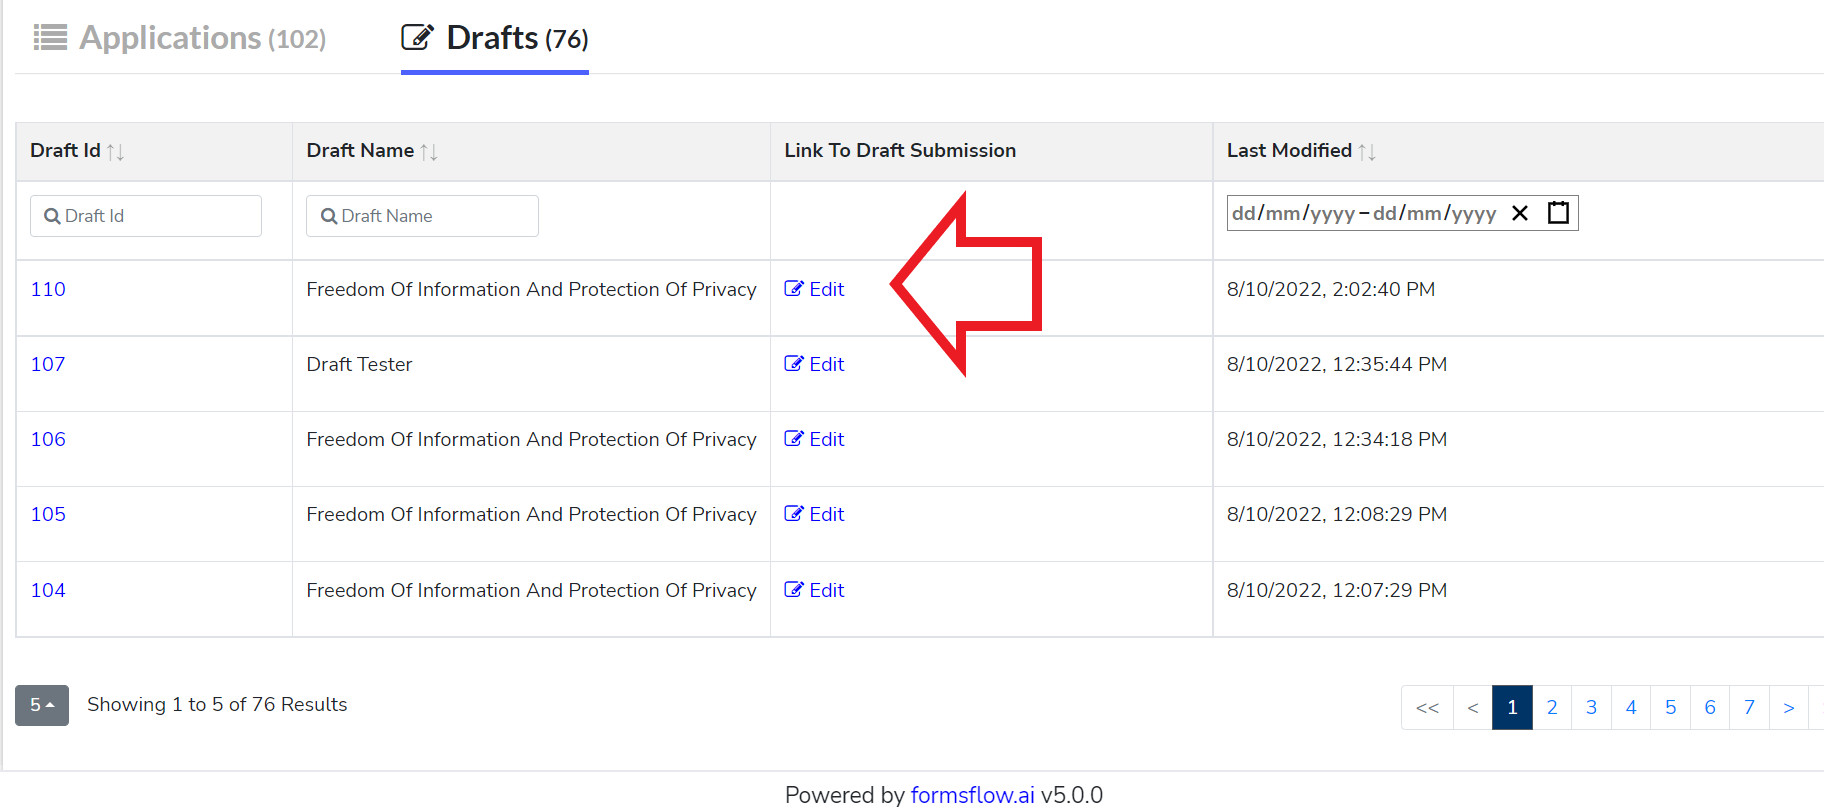1824x807 pixels.
Task: Visit the formsflow.ai footer link
Action: coord(972,795)
